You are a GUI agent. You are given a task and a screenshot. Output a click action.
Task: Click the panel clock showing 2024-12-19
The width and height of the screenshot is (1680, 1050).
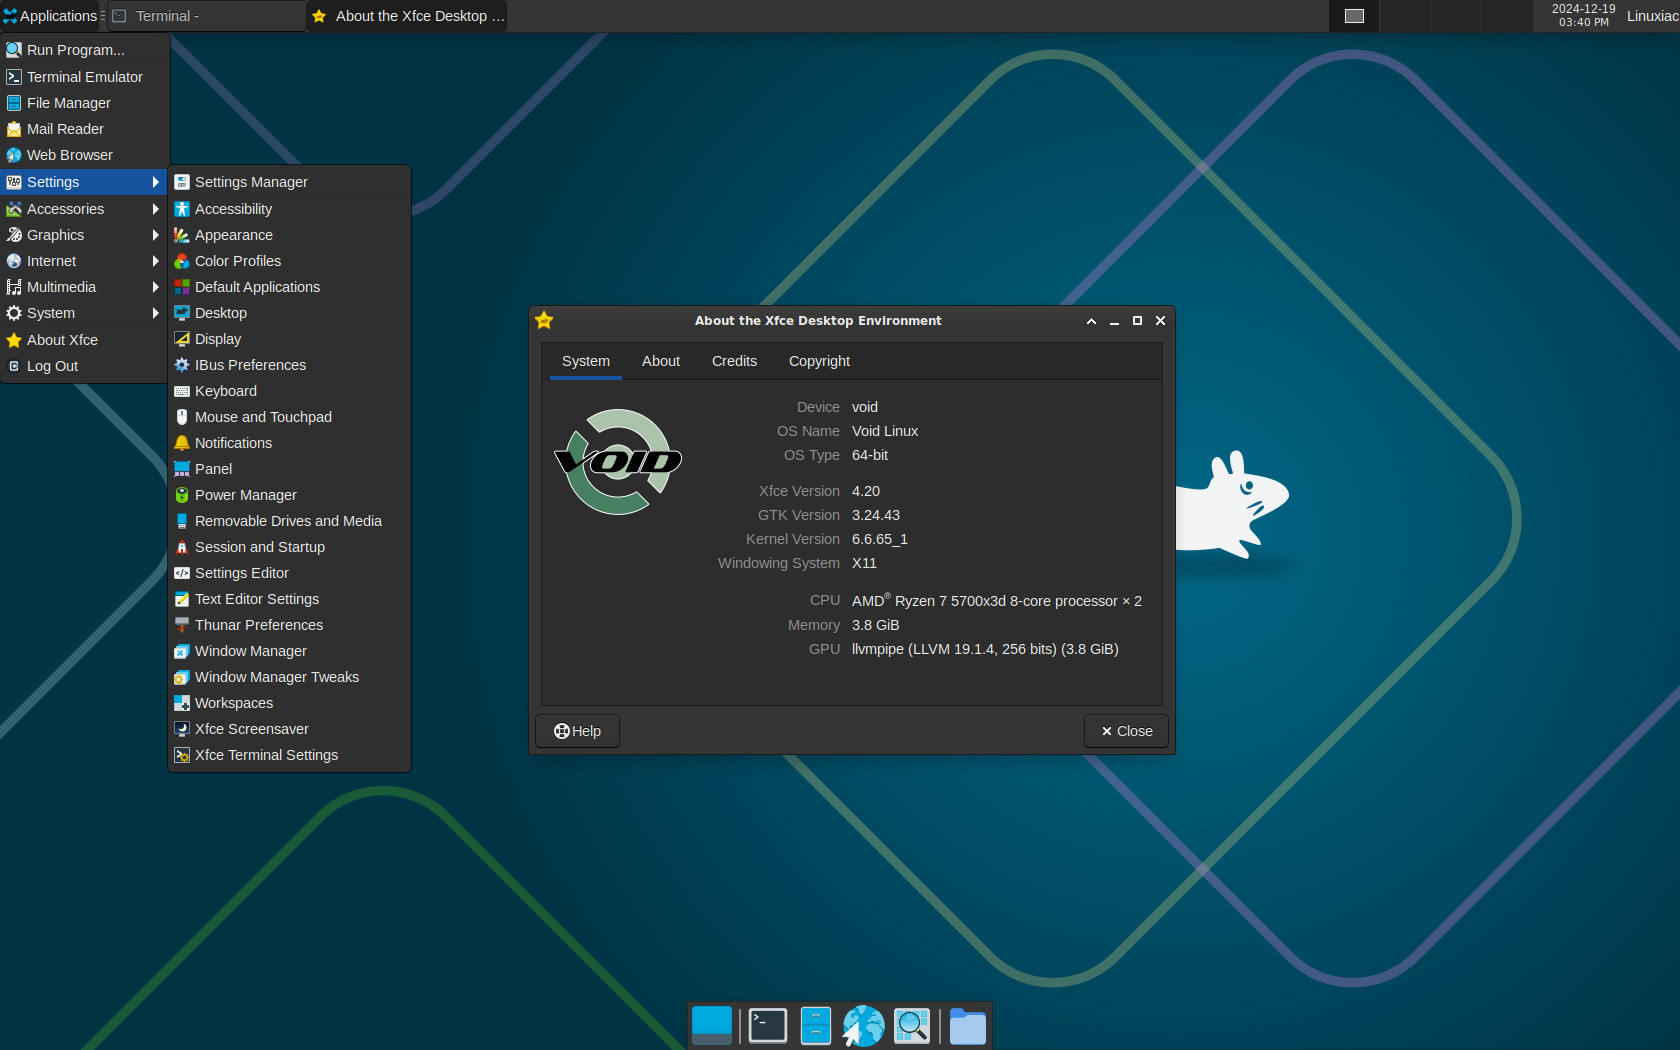click(x=1583, y=16)
